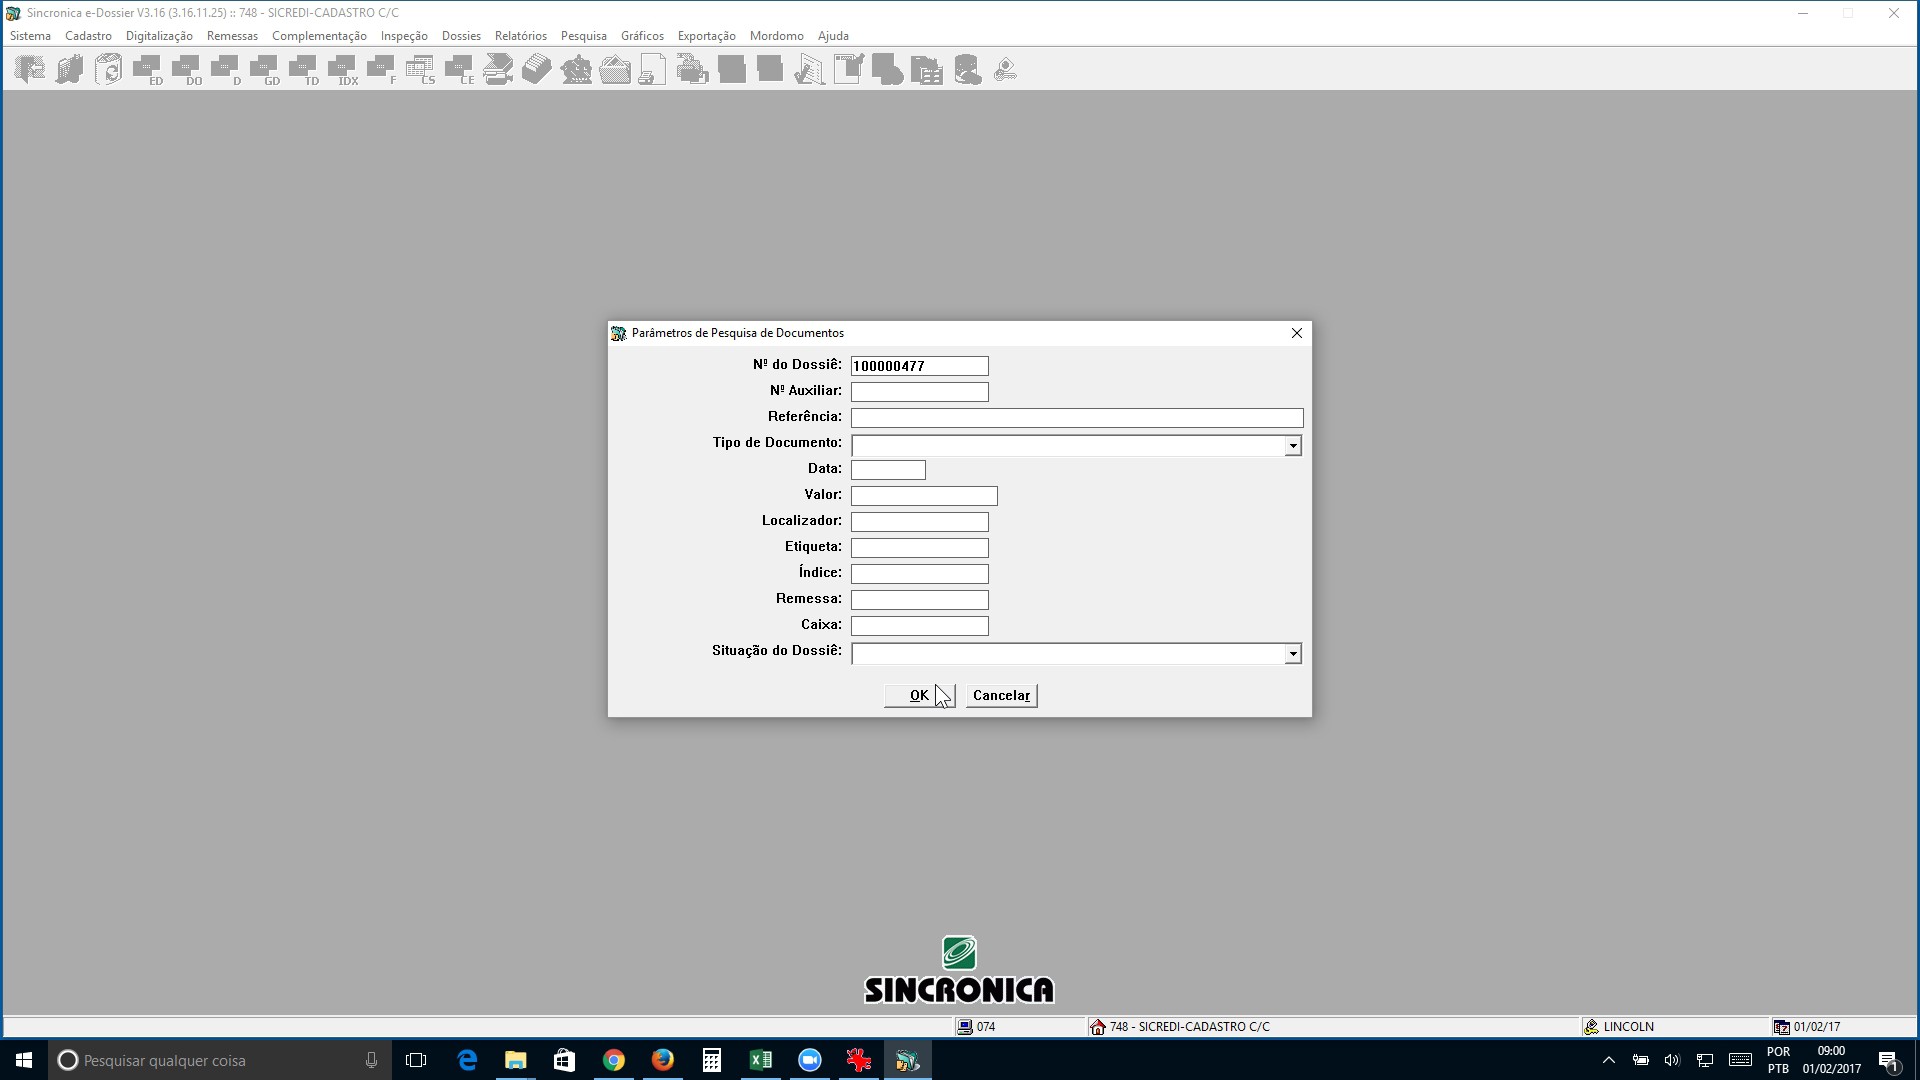Image resolution: width=1920 pixels, height=1080 pixels.
Task: Click the OK button
Action: pos(920,695)
